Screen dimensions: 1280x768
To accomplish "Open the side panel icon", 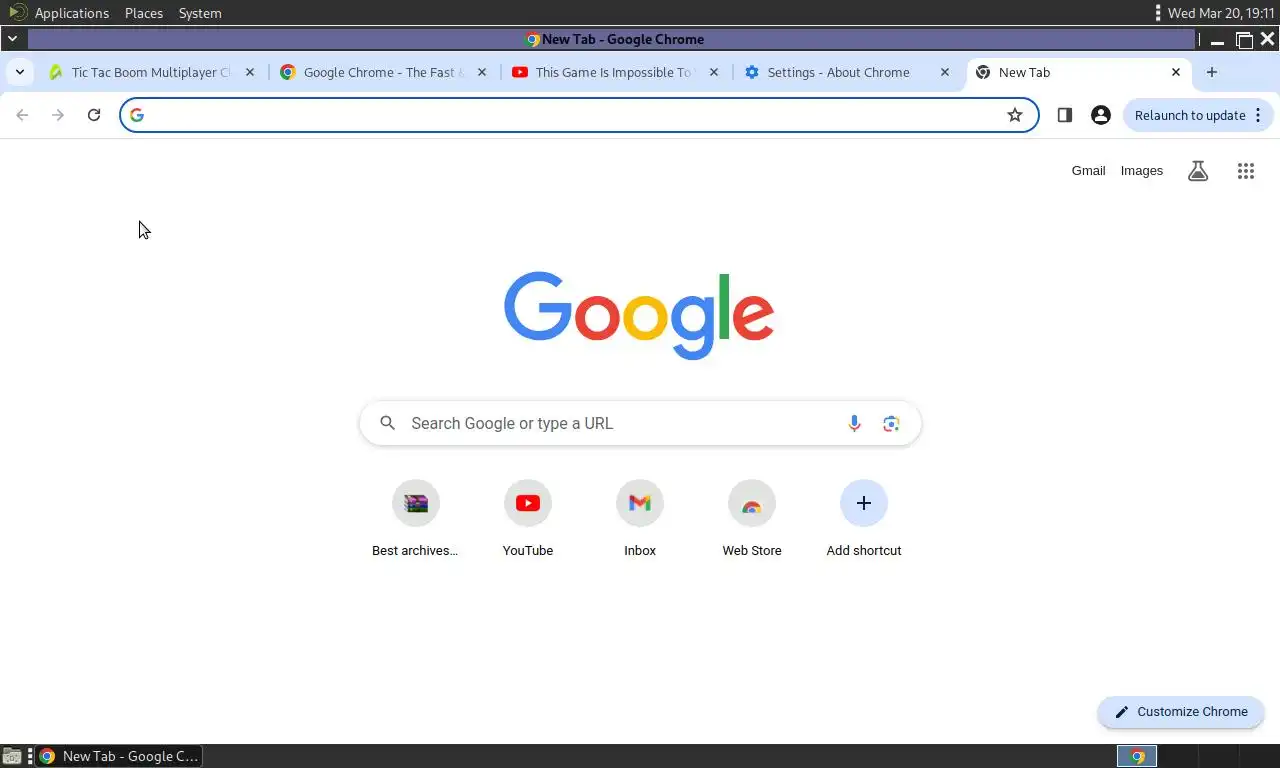I will 1064,115.
